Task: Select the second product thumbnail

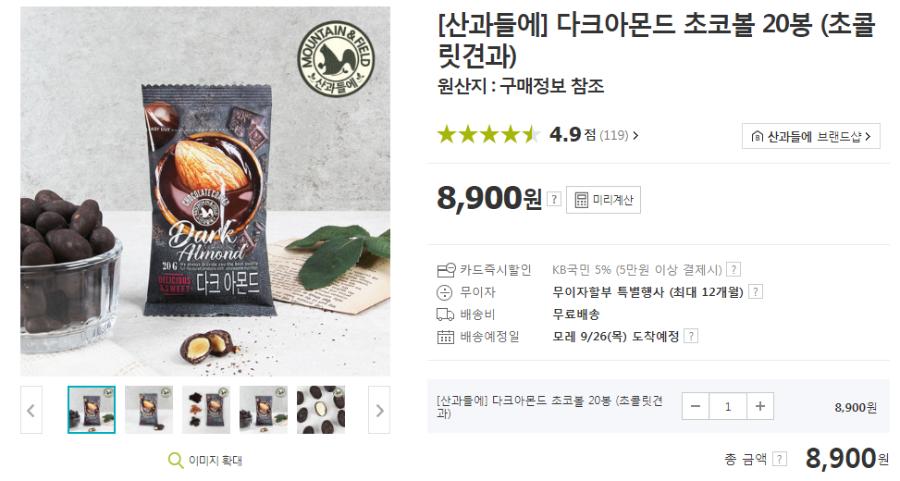Action: [149, 410]
